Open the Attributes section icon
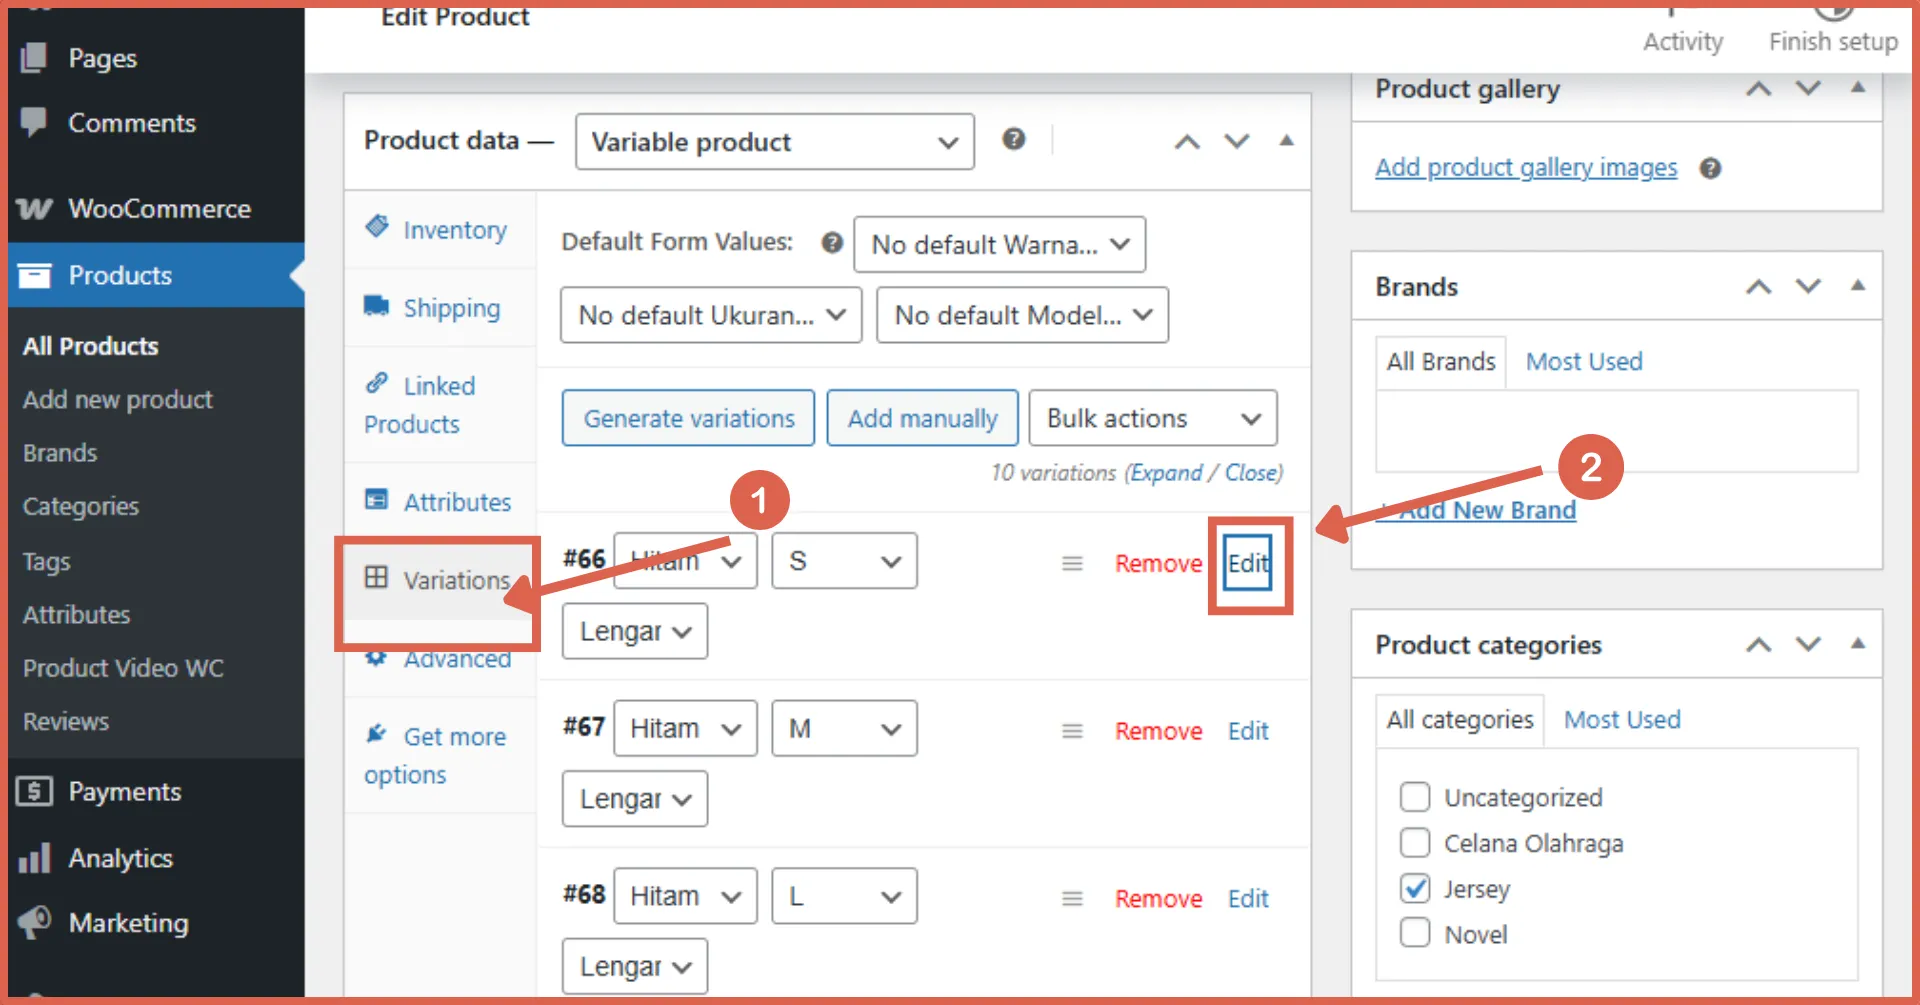 click(377, 500)
